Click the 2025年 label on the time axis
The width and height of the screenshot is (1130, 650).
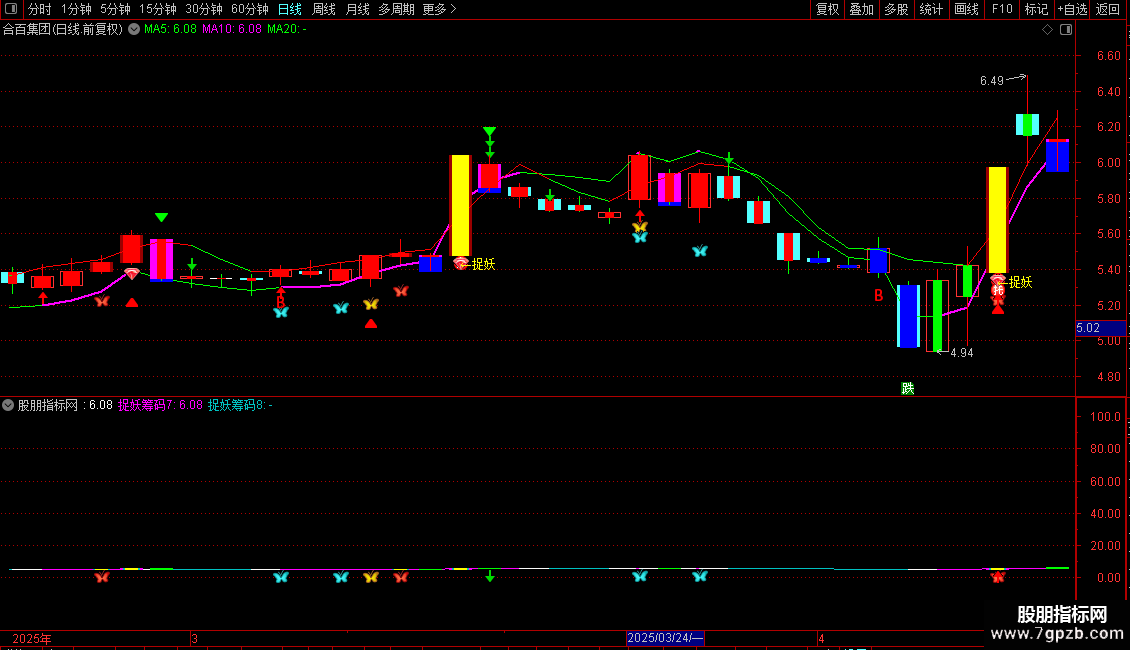32,638
